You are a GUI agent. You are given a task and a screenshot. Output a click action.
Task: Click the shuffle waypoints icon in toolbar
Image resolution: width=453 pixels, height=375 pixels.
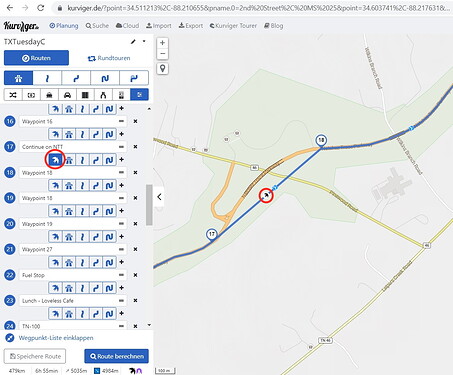click(13, 95)
